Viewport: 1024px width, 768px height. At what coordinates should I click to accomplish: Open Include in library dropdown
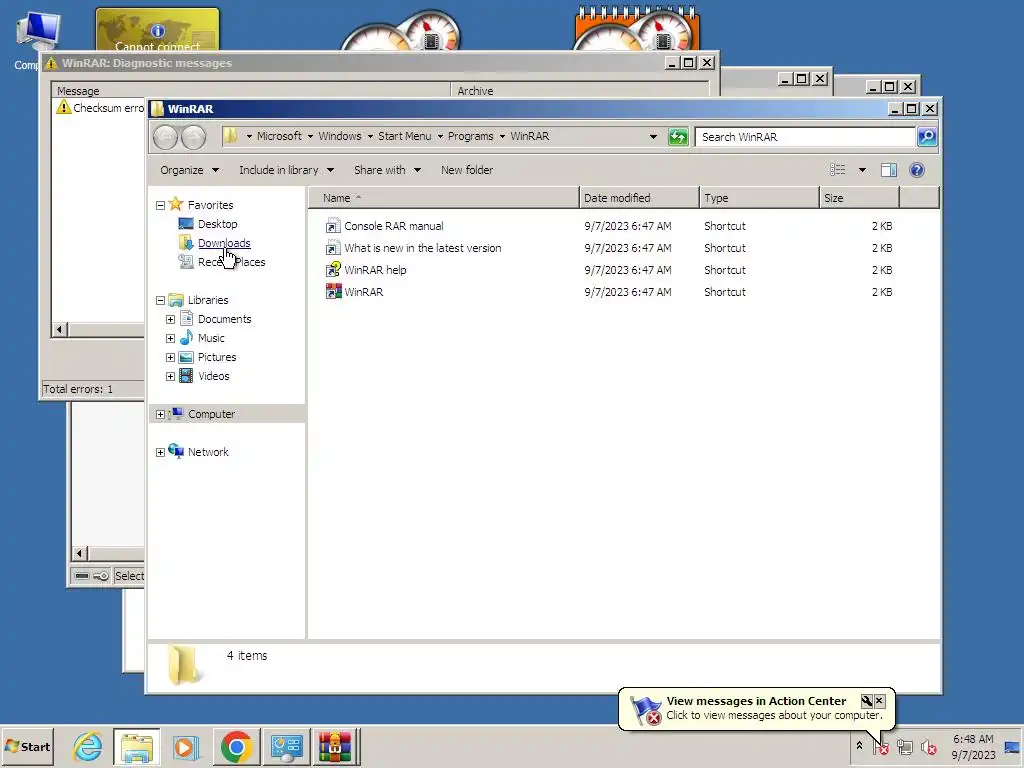(x=286, y=170)
